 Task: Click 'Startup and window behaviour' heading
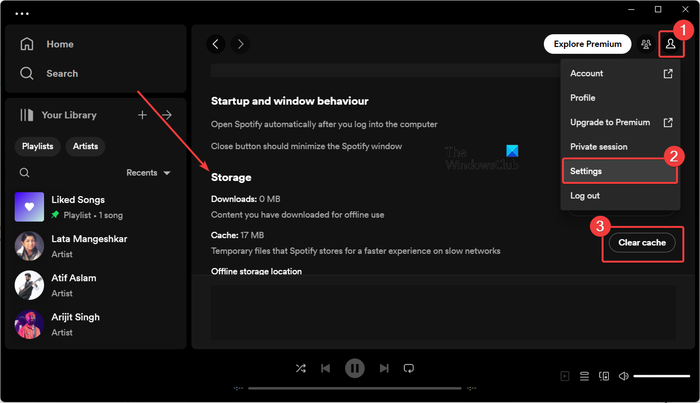pyautogui.click(x=290, y=101)
